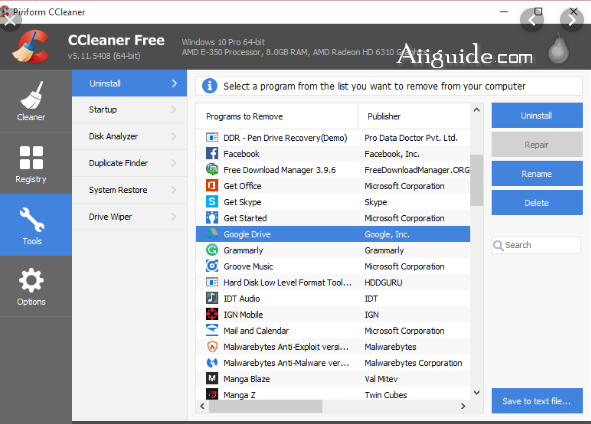Image resolution: width=591 pixels, height=424 pixels.
Task: Click the image viewer previous arrow
Action: [532, 20]
